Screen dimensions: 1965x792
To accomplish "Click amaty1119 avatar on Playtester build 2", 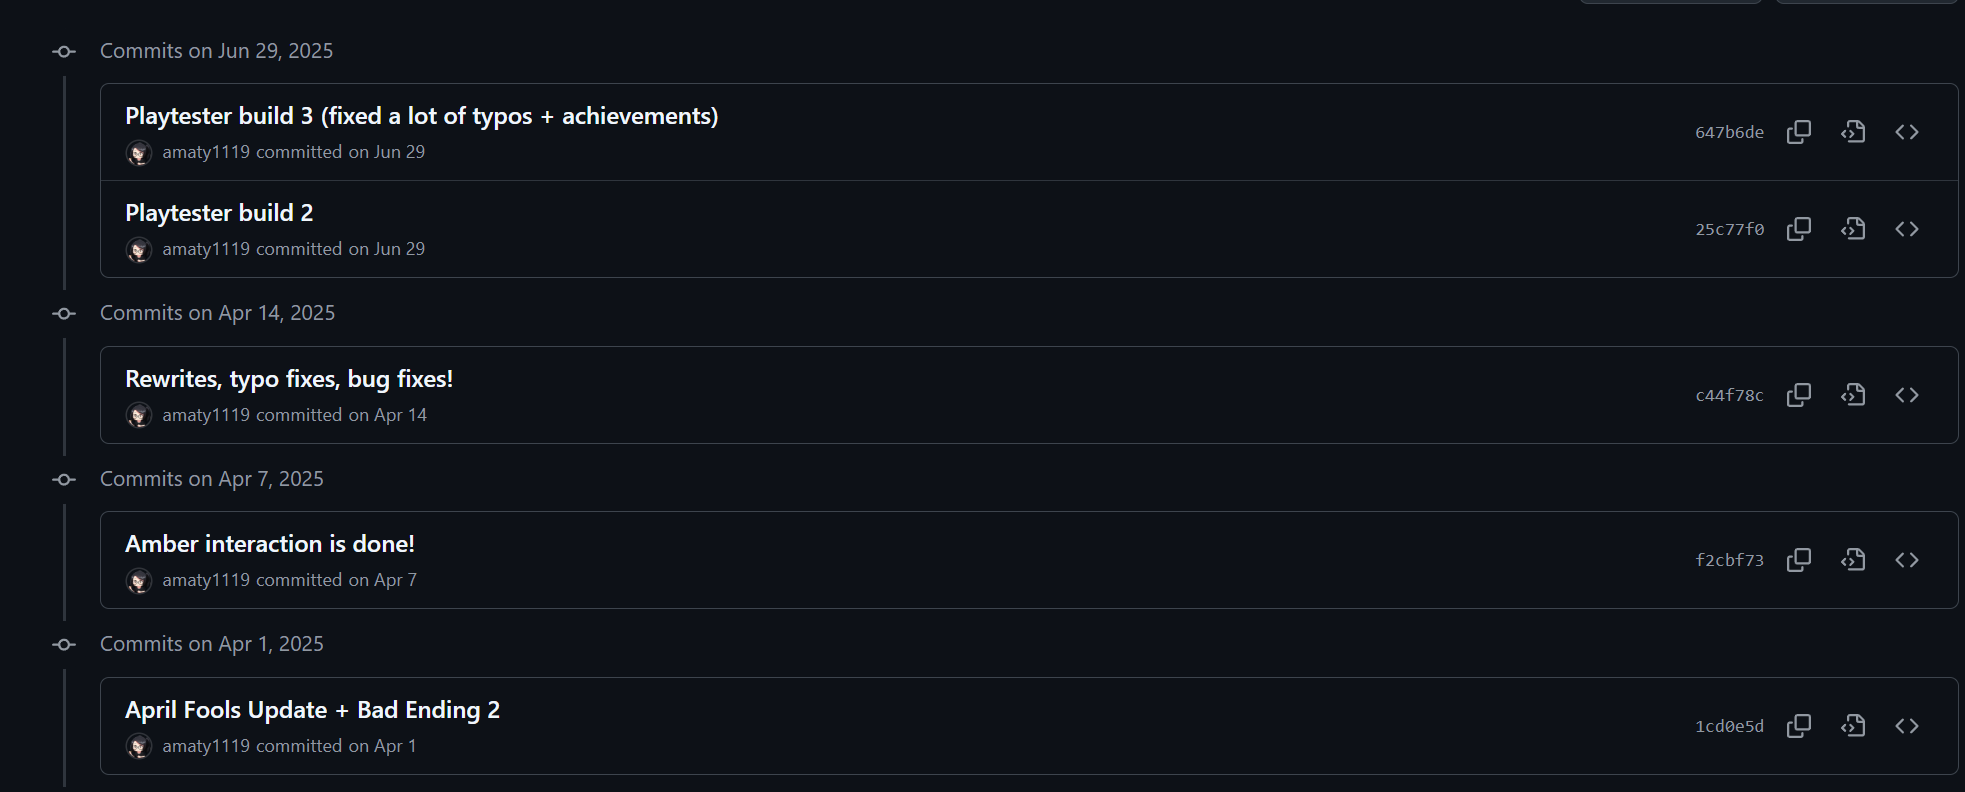I will pyautogui.click(x=139, y=250).
